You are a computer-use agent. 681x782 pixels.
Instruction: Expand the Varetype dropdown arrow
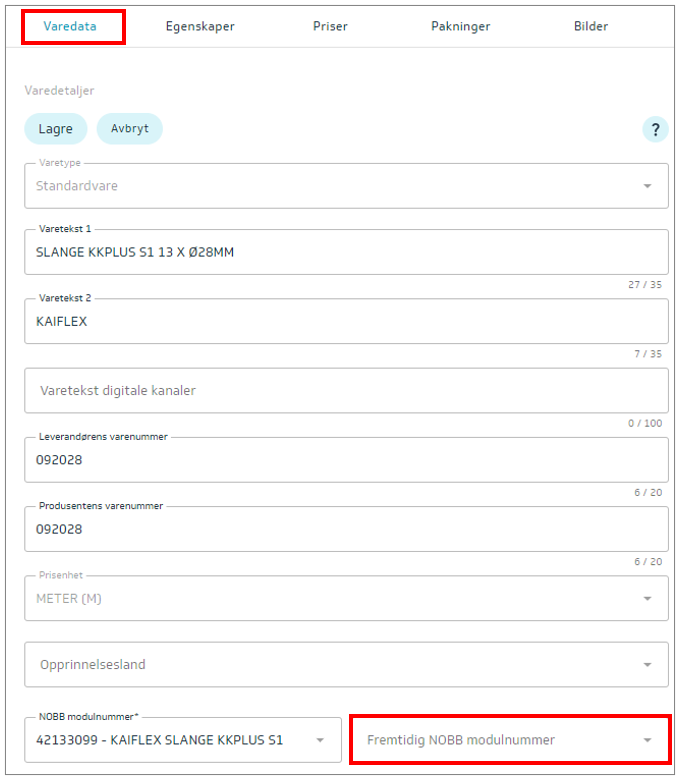647,186
